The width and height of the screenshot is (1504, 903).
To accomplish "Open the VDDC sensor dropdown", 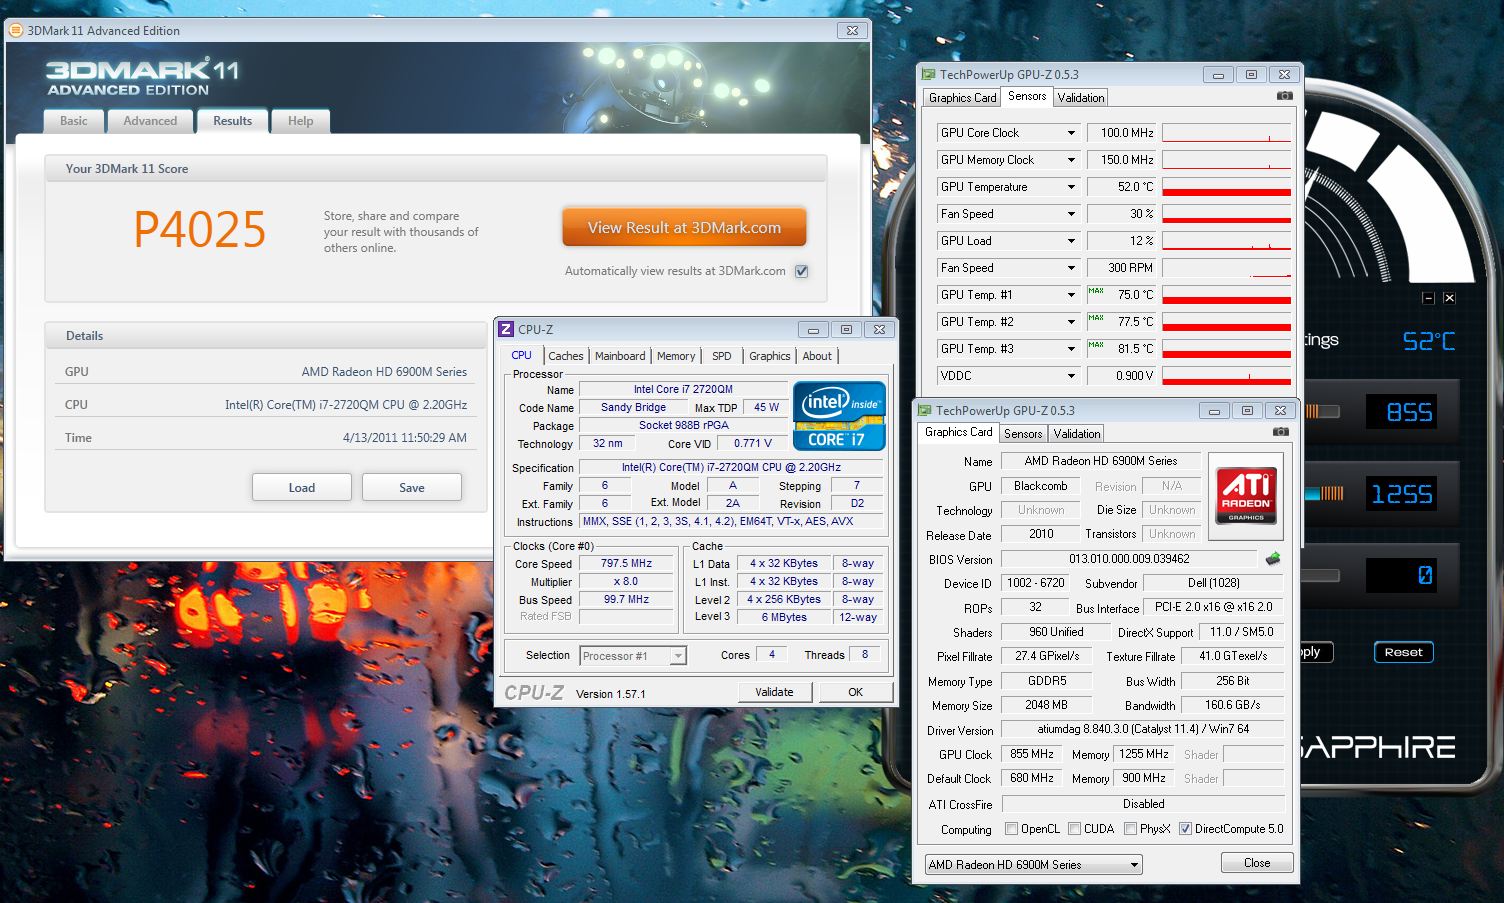I will pos(1071,376).
